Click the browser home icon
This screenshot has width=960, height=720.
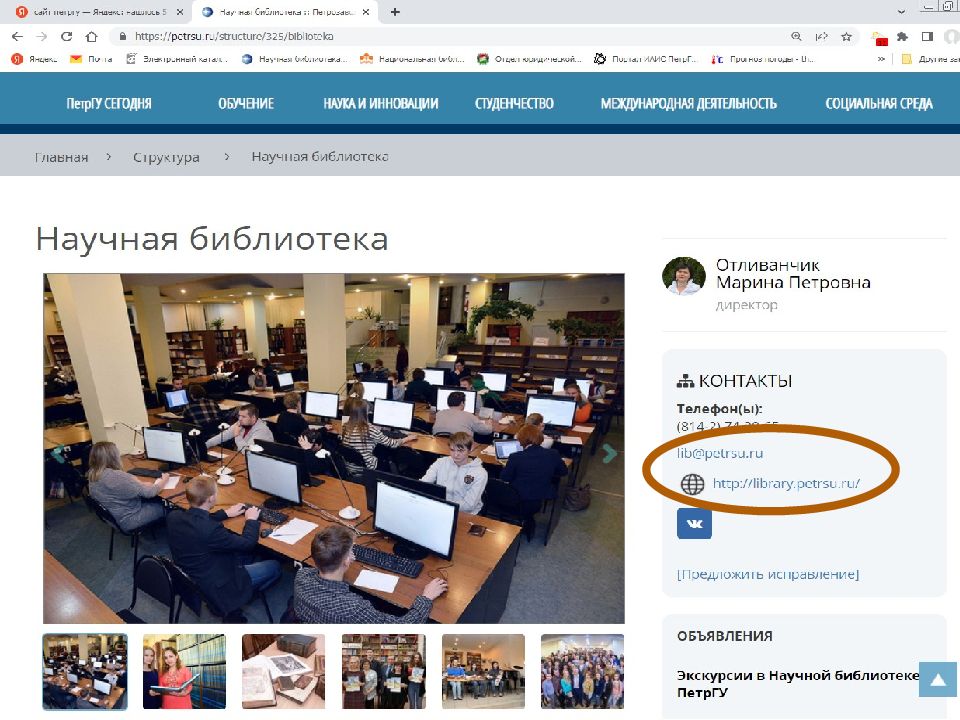(91, 36)
